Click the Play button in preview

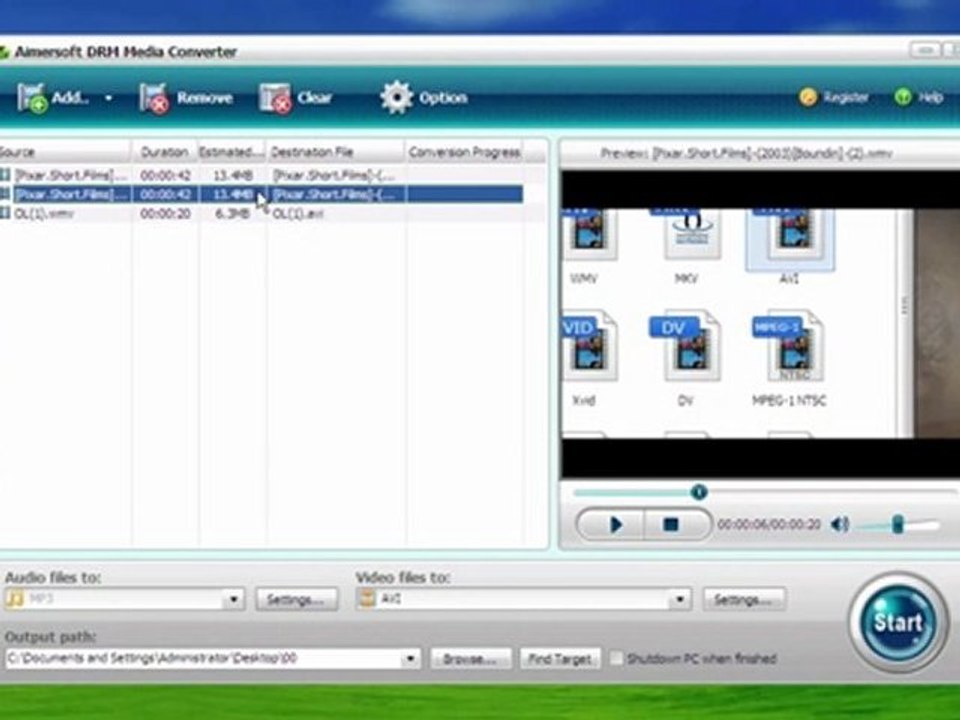click(x=615, y=525)
